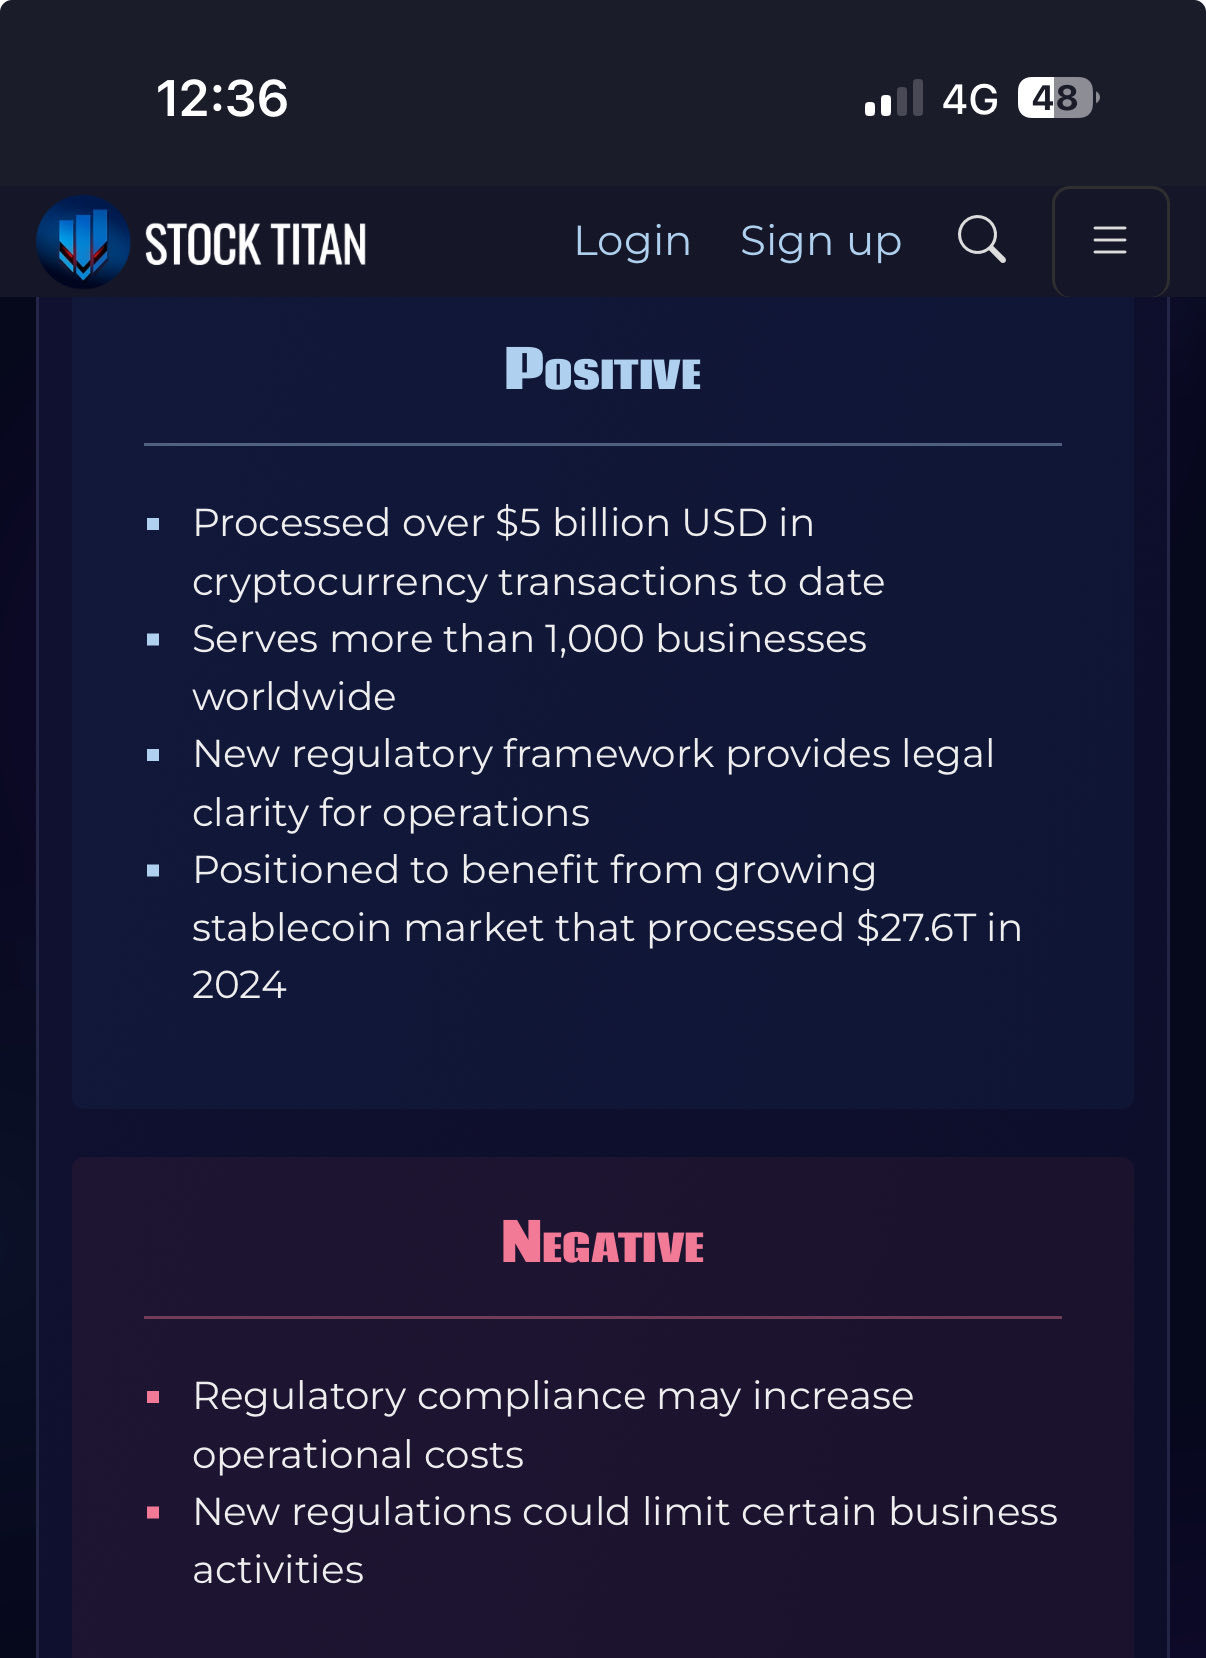Tap the '$5 billion USD' bullet point
Image resolution: width=1206 pixels, height=1658 pixels.
point(538,552)
